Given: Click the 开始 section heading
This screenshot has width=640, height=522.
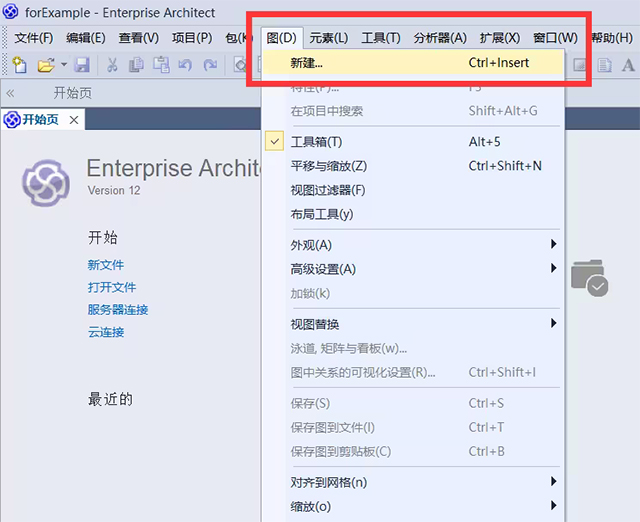Looking at the screenshot, I should (x=103, y=238).
